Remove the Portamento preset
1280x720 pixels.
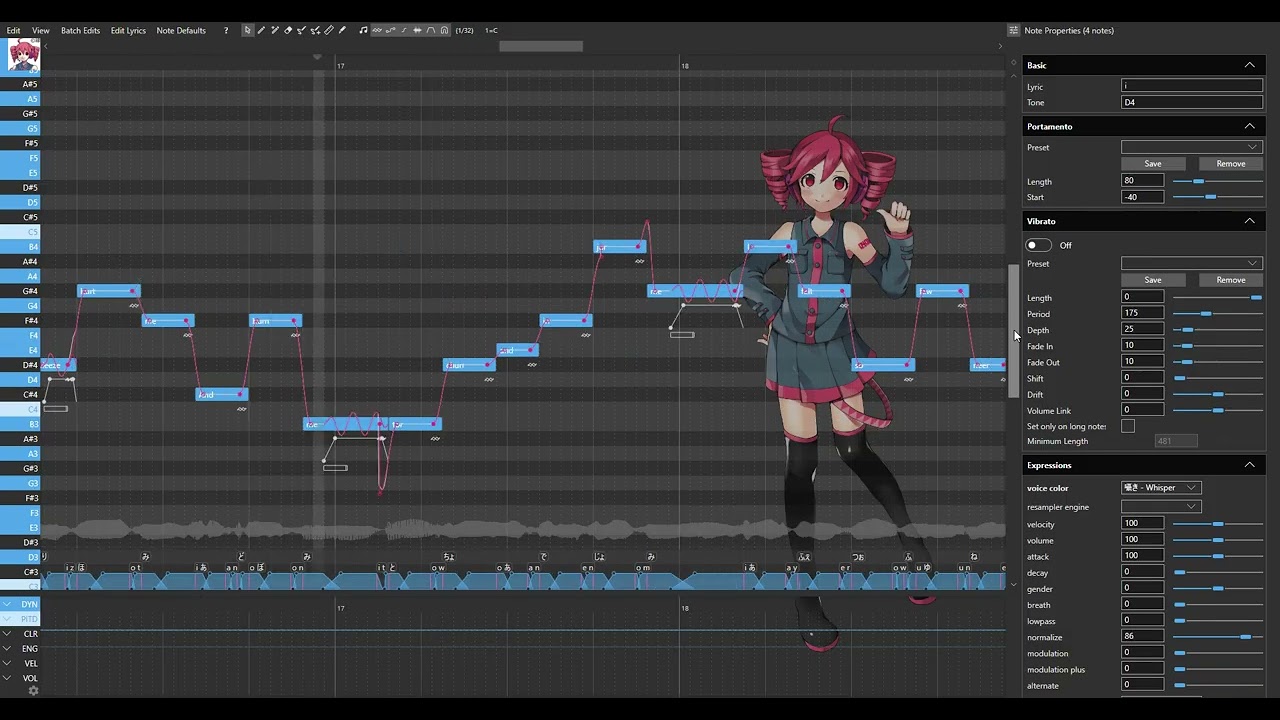pyautogui.click(x=1231, y=164)
